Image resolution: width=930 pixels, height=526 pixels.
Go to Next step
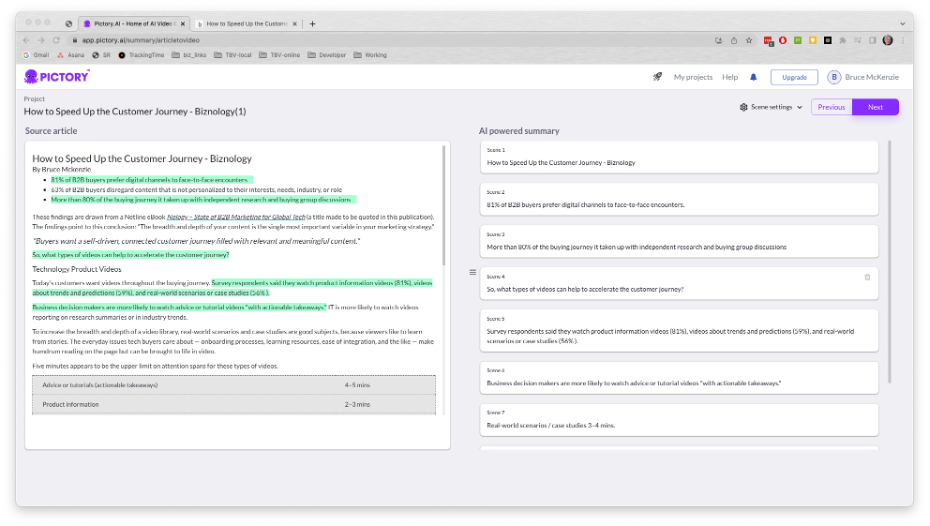[x=875, y=107]
